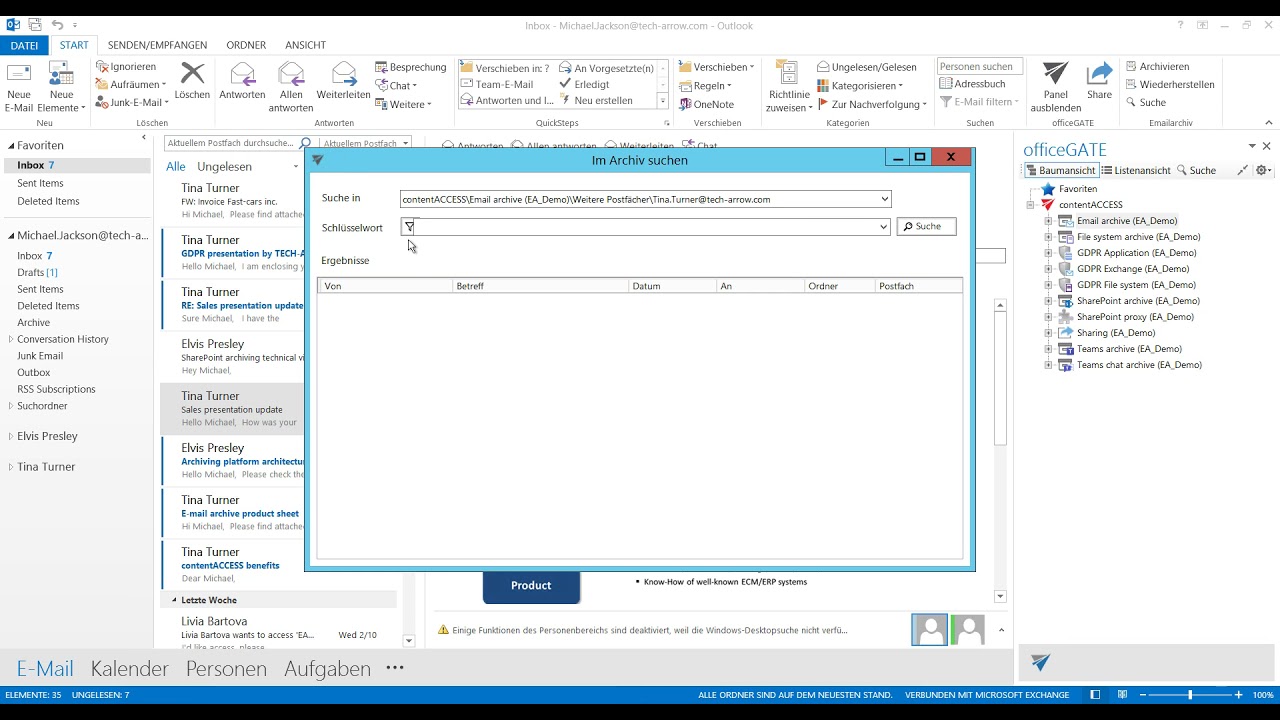Click the Suche button in archive dialog
1280x720 pixels.
coord(926,227)
